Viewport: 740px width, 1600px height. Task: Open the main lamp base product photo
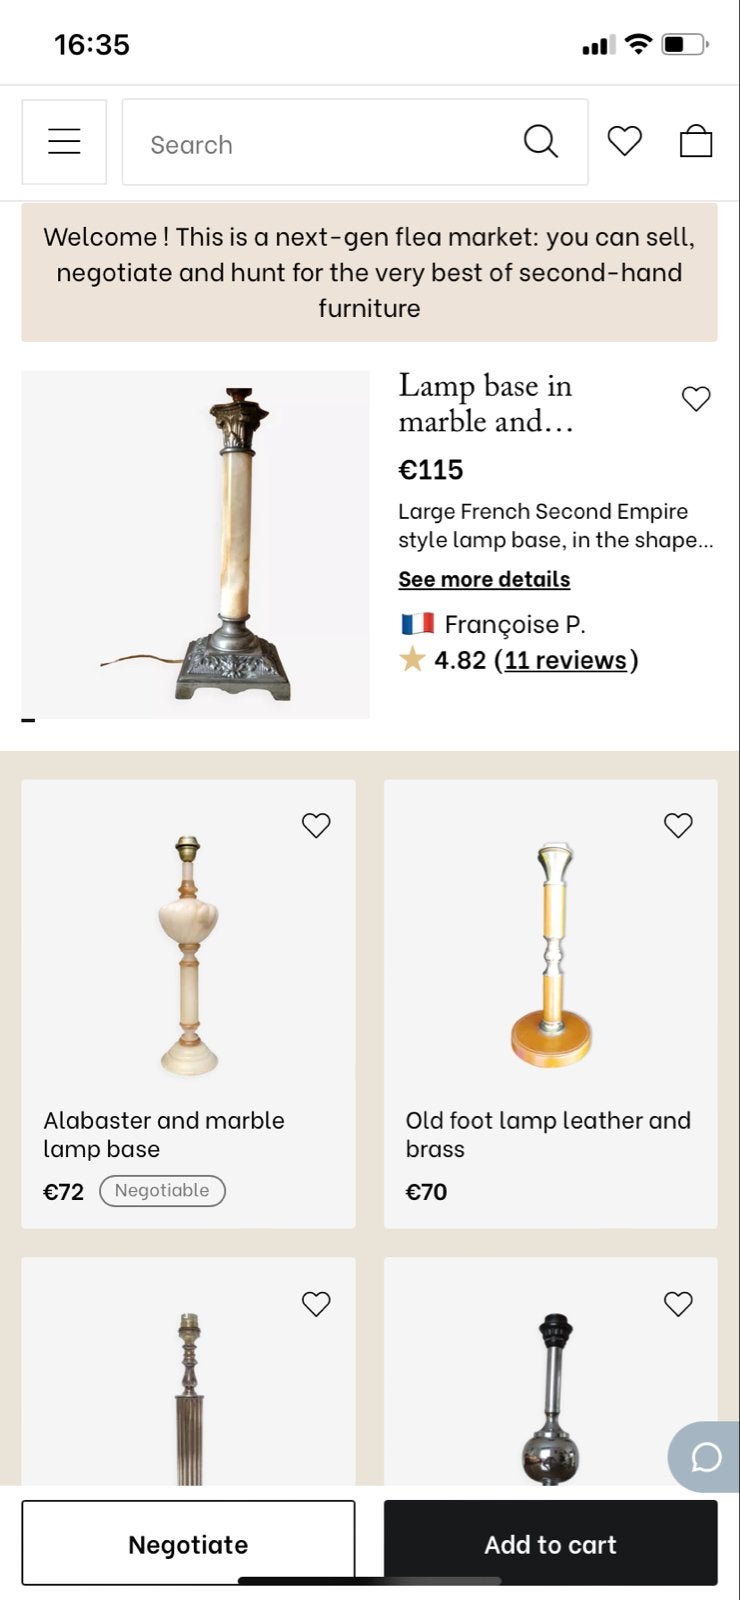[195, 545]
